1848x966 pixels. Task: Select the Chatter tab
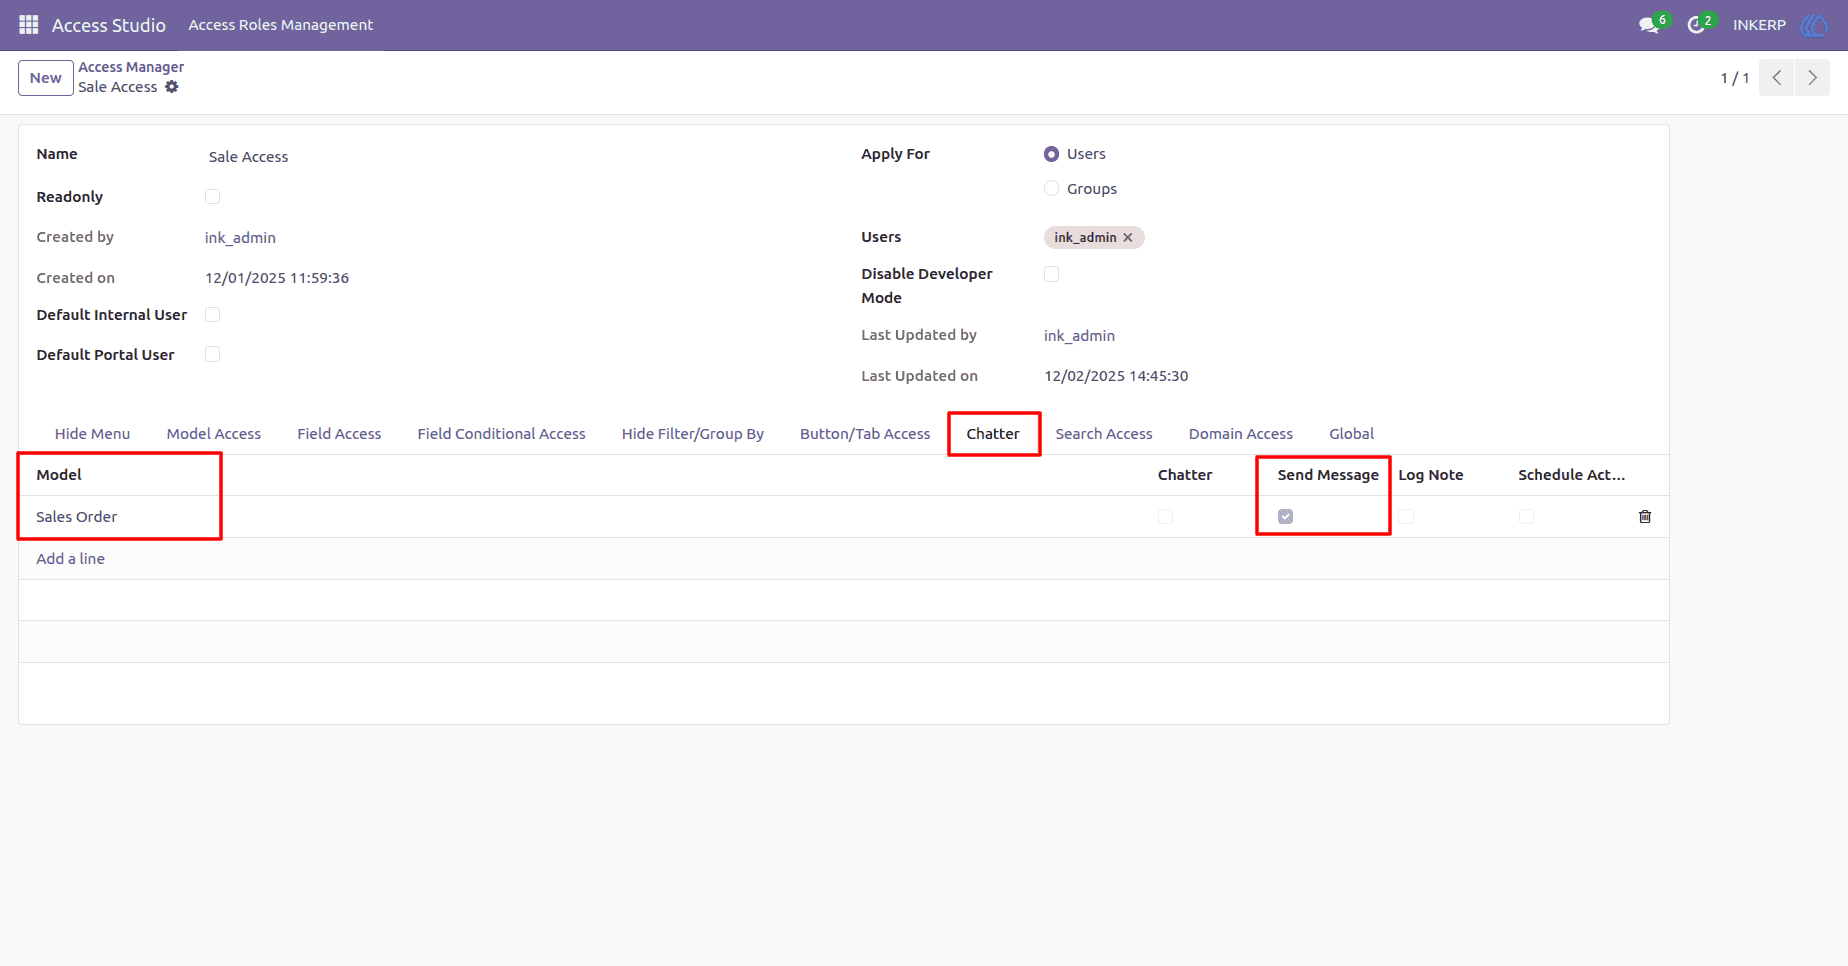pyautogui.click(x=993, y=434)
